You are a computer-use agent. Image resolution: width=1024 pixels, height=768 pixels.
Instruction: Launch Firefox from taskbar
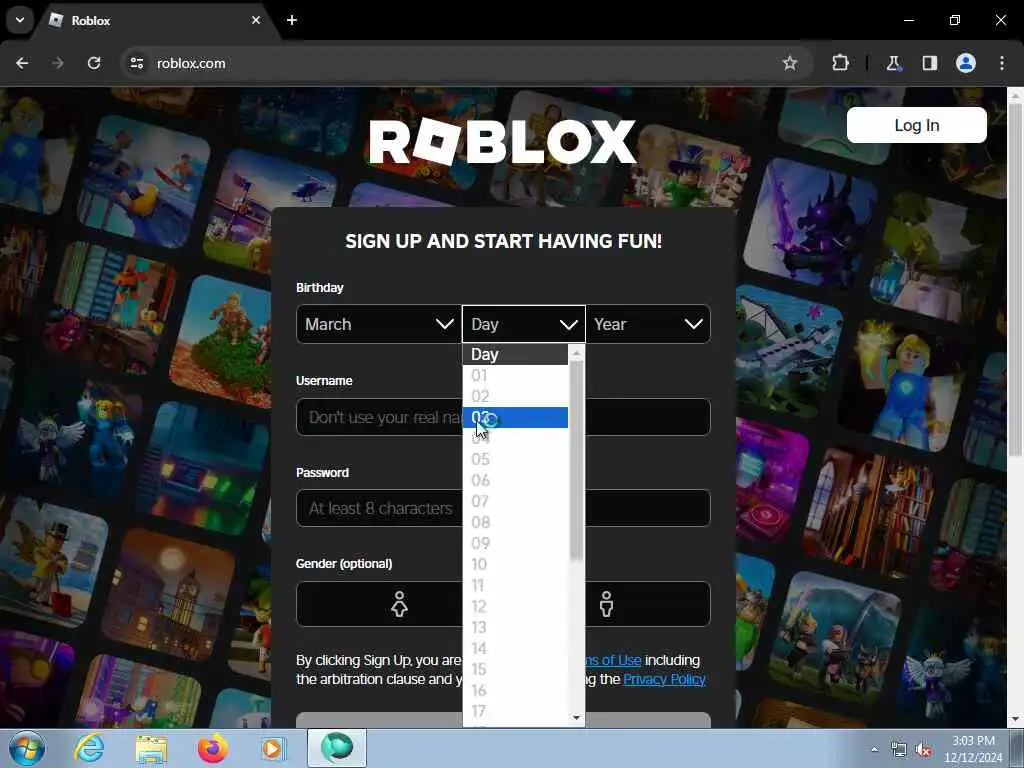click(212, 748)
